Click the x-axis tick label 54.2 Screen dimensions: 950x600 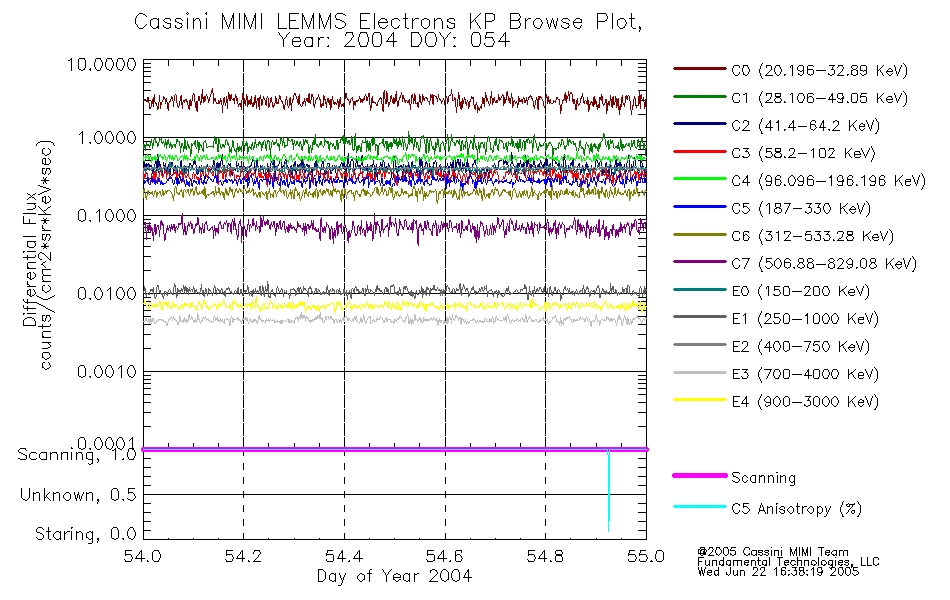pos(243,556)
